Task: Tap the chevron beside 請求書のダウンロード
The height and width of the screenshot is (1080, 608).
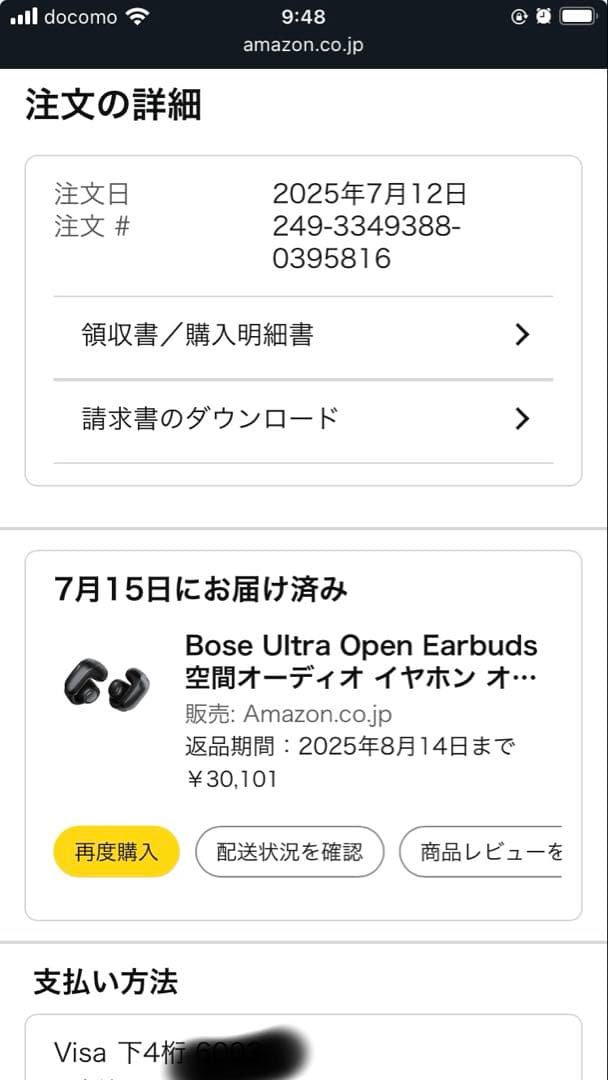Action: pos(522,419)
